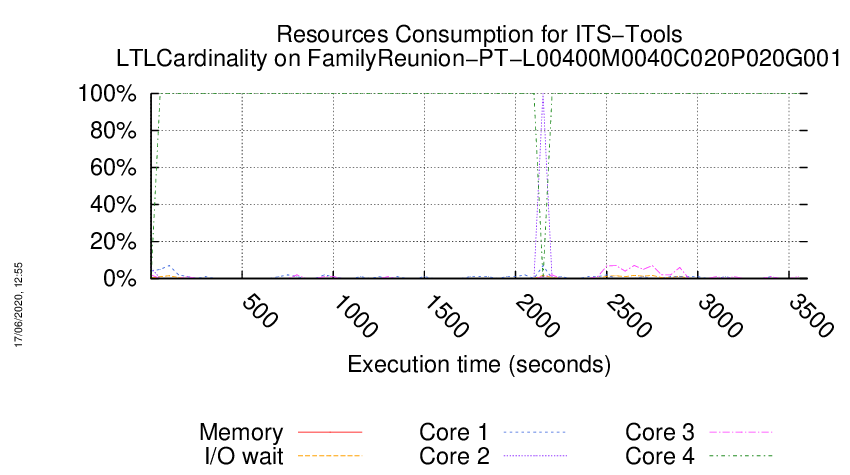The height and width of the screenshot is (475, 850).
Task: Click the 80% y-axis label
Action: (x=113, y=131)
